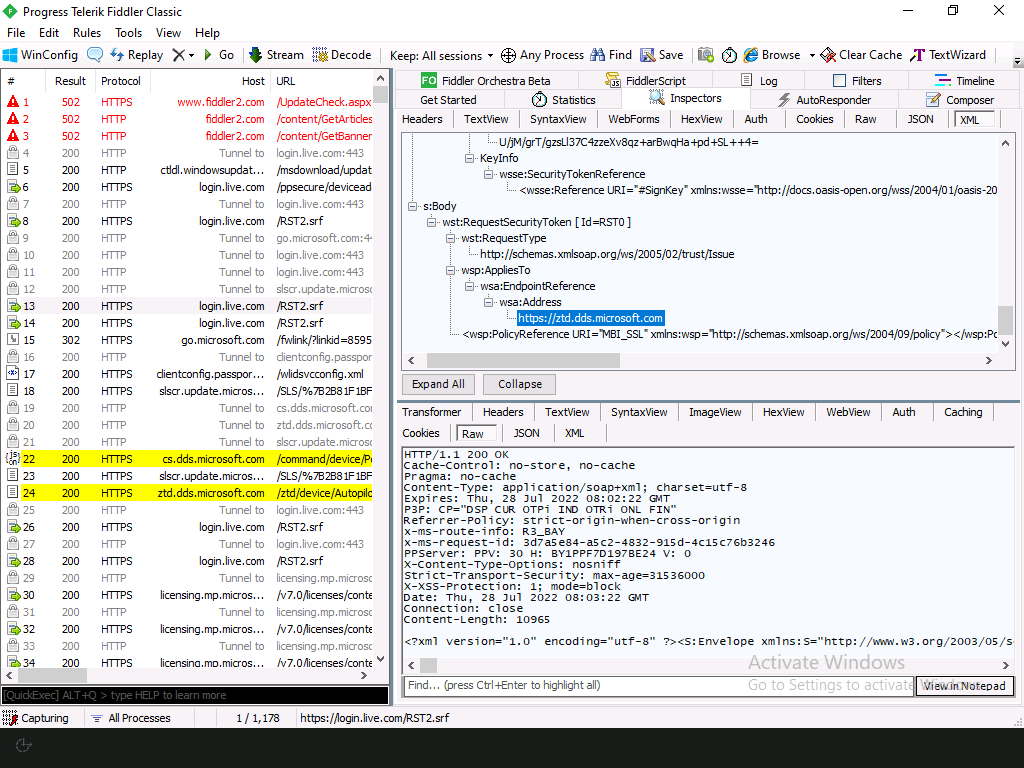
Task: Toggle Decode in the toolbar
Action: click(x=342, y=55)
